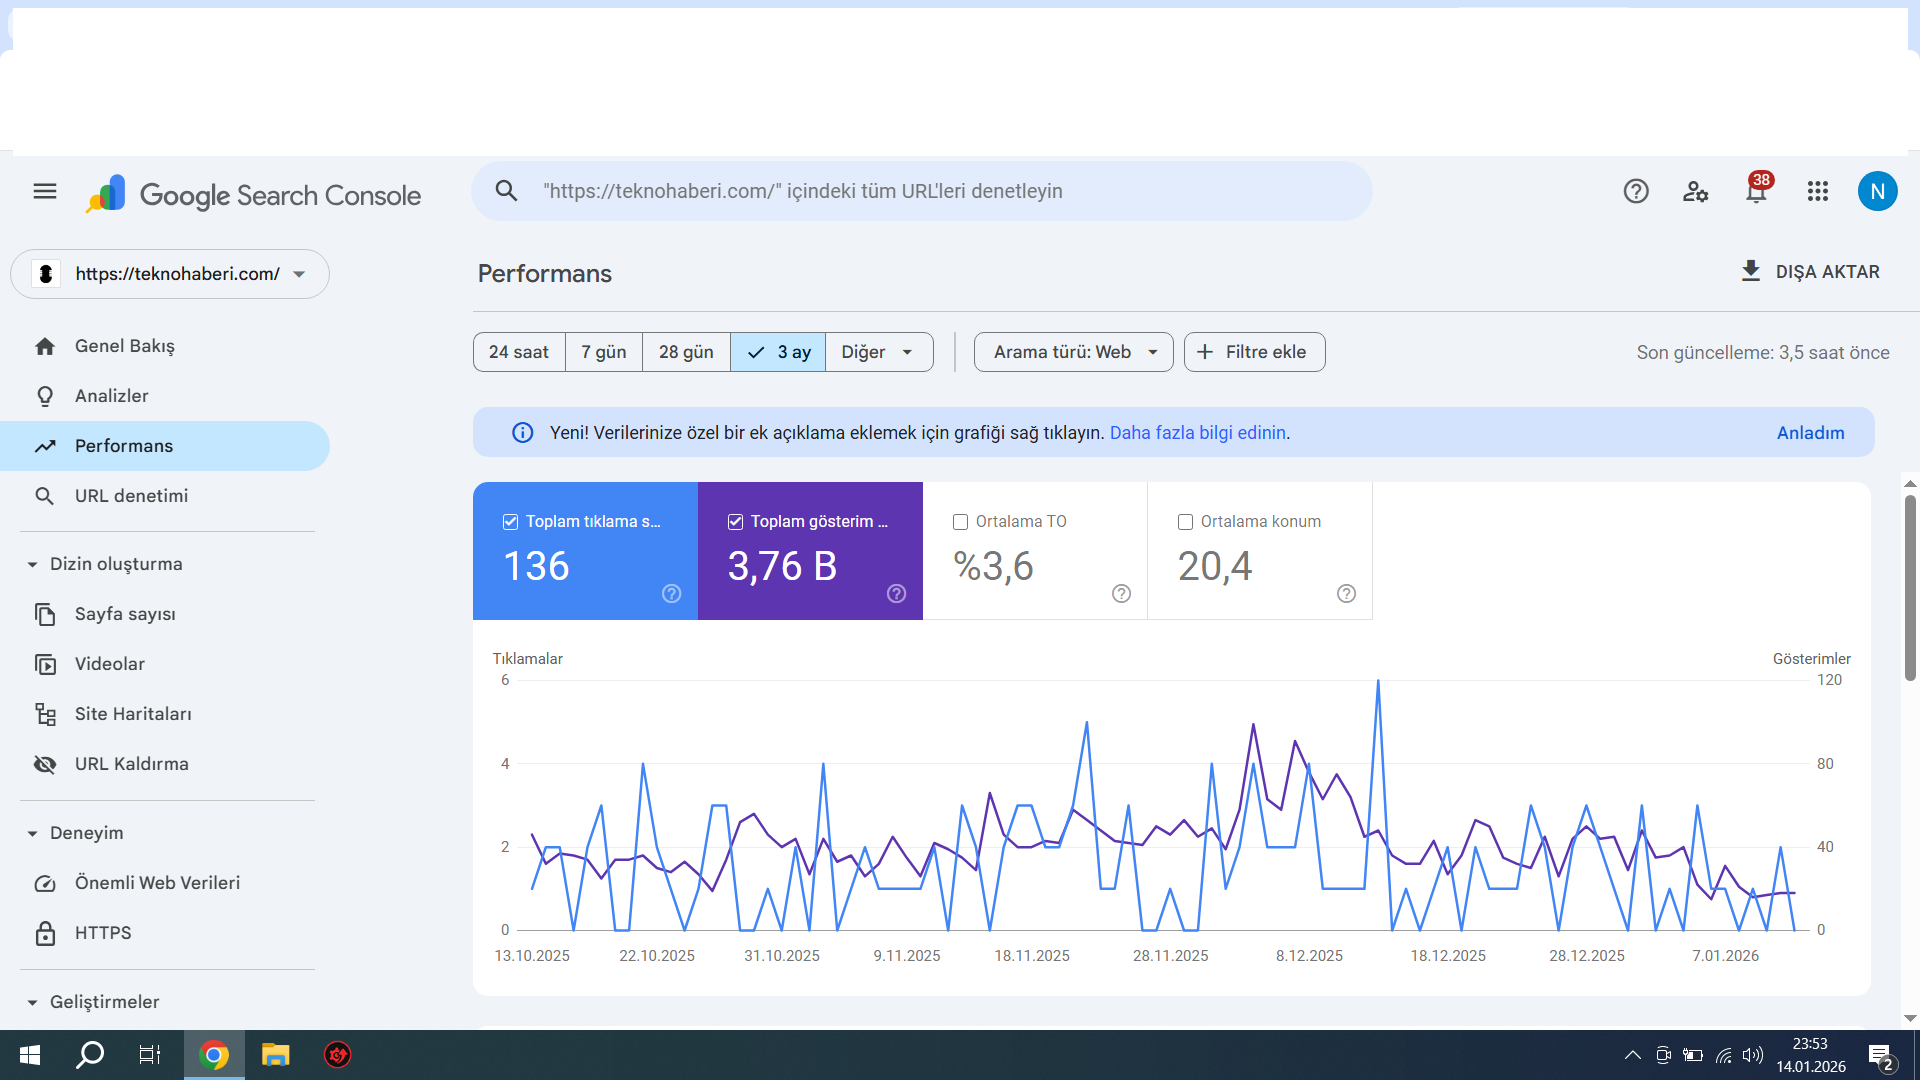
Task: Open the Arama türü: Web dropdown
Action: tap(1073, 352)
